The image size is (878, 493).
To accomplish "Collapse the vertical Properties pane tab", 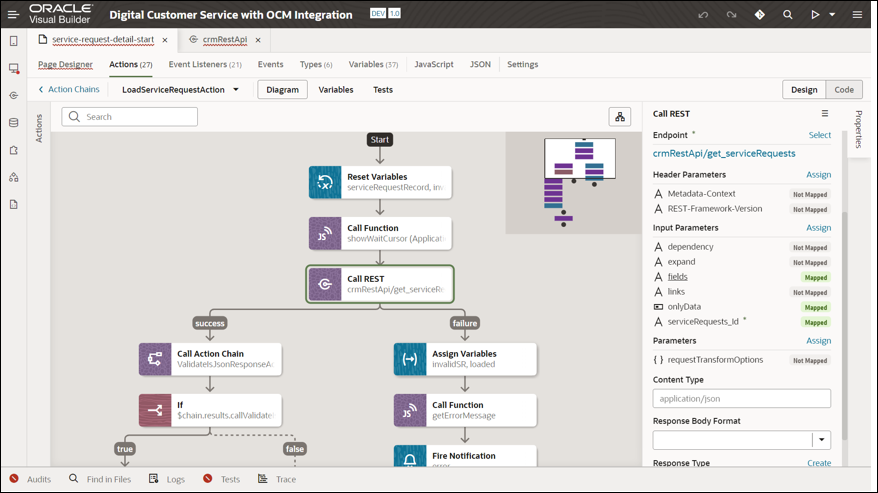I will [x=858, y=129].
